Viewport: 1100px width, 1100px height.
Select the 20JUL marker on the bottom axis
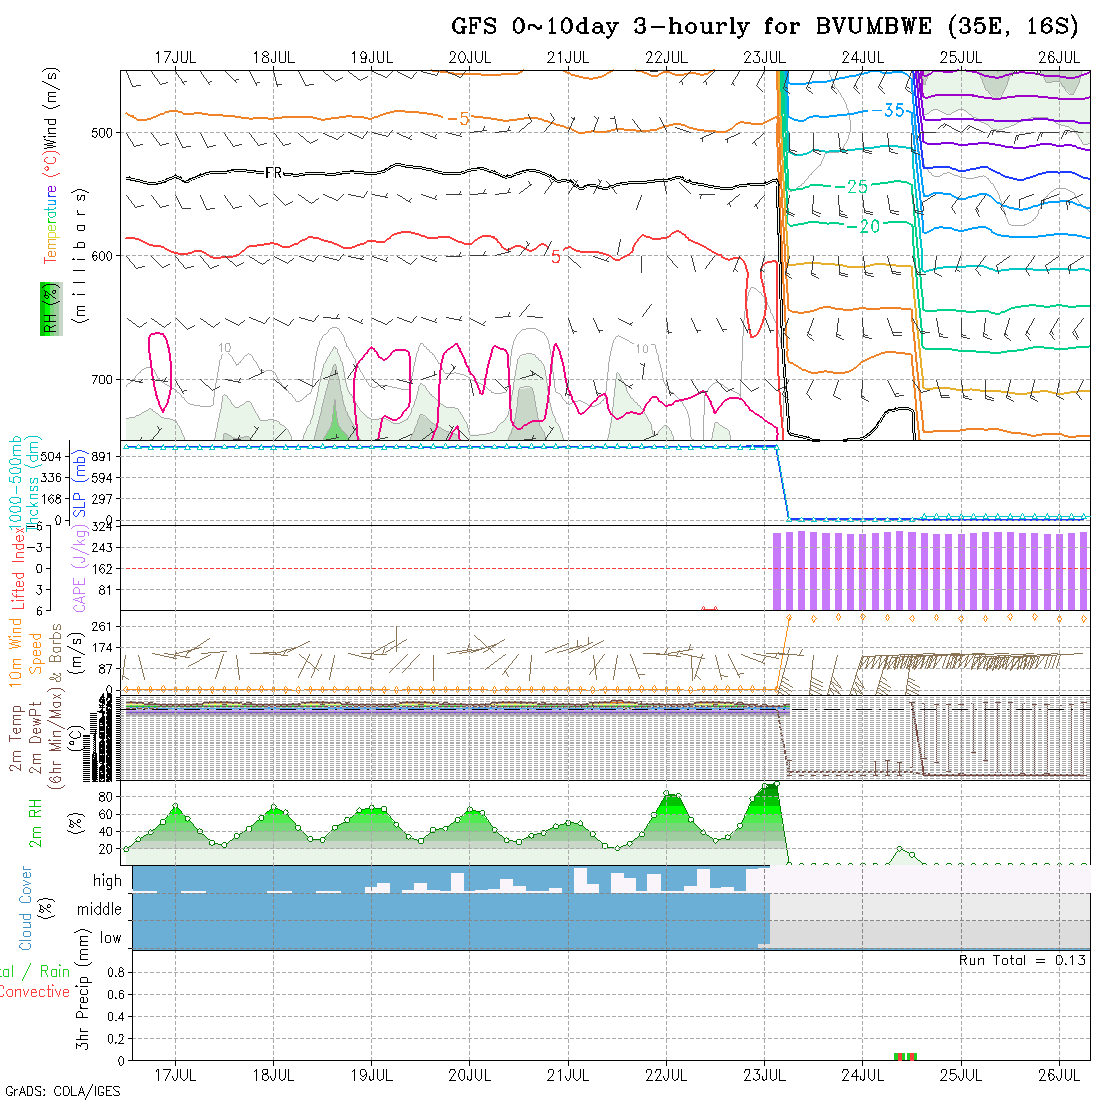click(469, 1075)
